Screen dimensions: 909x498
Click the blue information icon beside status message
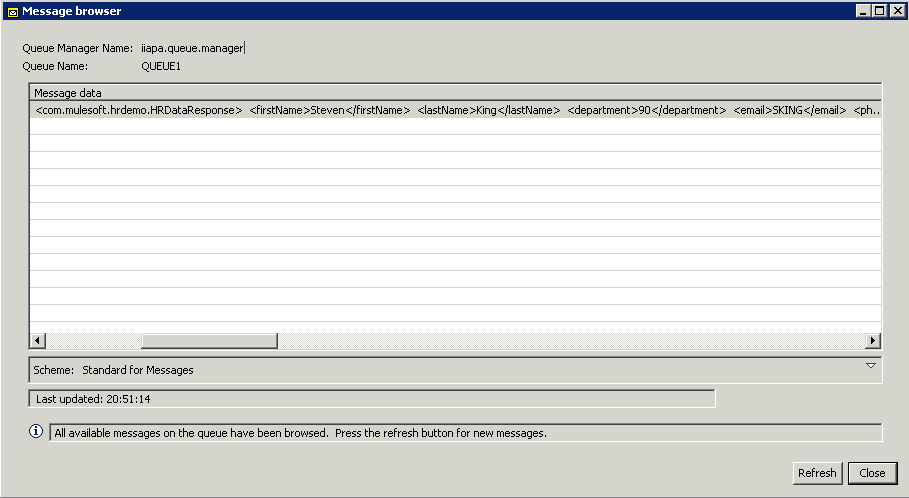pyautogui.click(x=37, y=432)
